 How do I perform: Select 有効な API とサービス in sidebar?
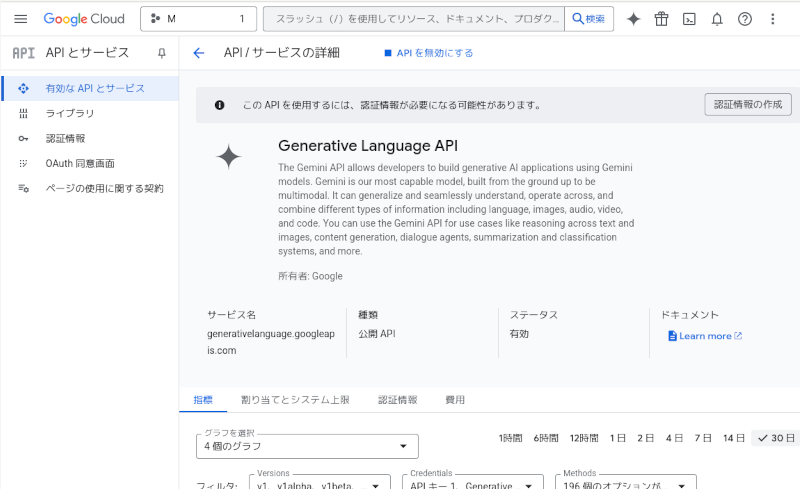(90, 88)
